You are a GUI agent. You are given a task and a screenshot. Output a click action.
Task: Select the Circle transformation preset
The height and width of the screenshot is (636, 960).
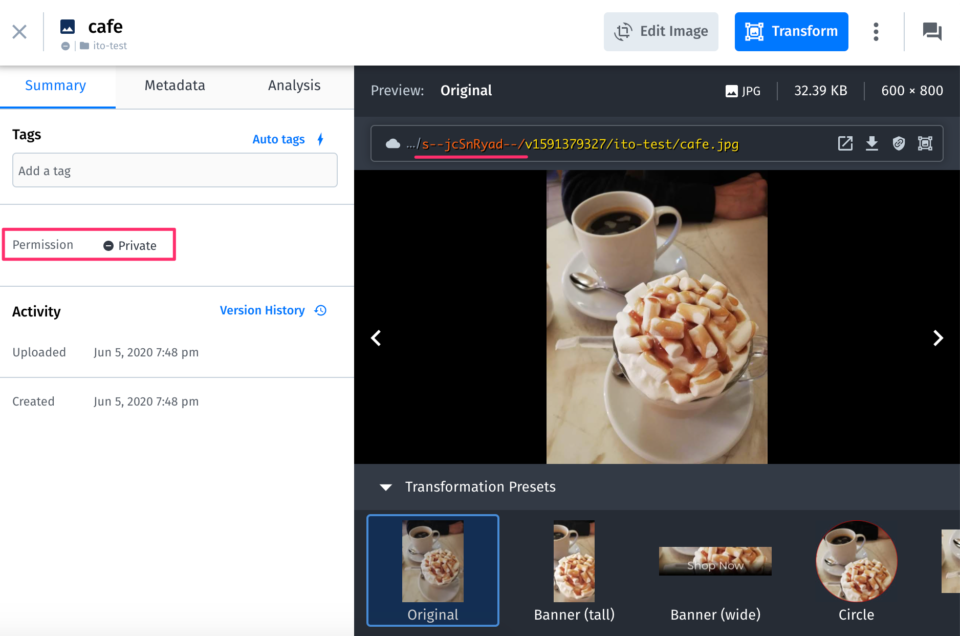click(x=856, y=560)
